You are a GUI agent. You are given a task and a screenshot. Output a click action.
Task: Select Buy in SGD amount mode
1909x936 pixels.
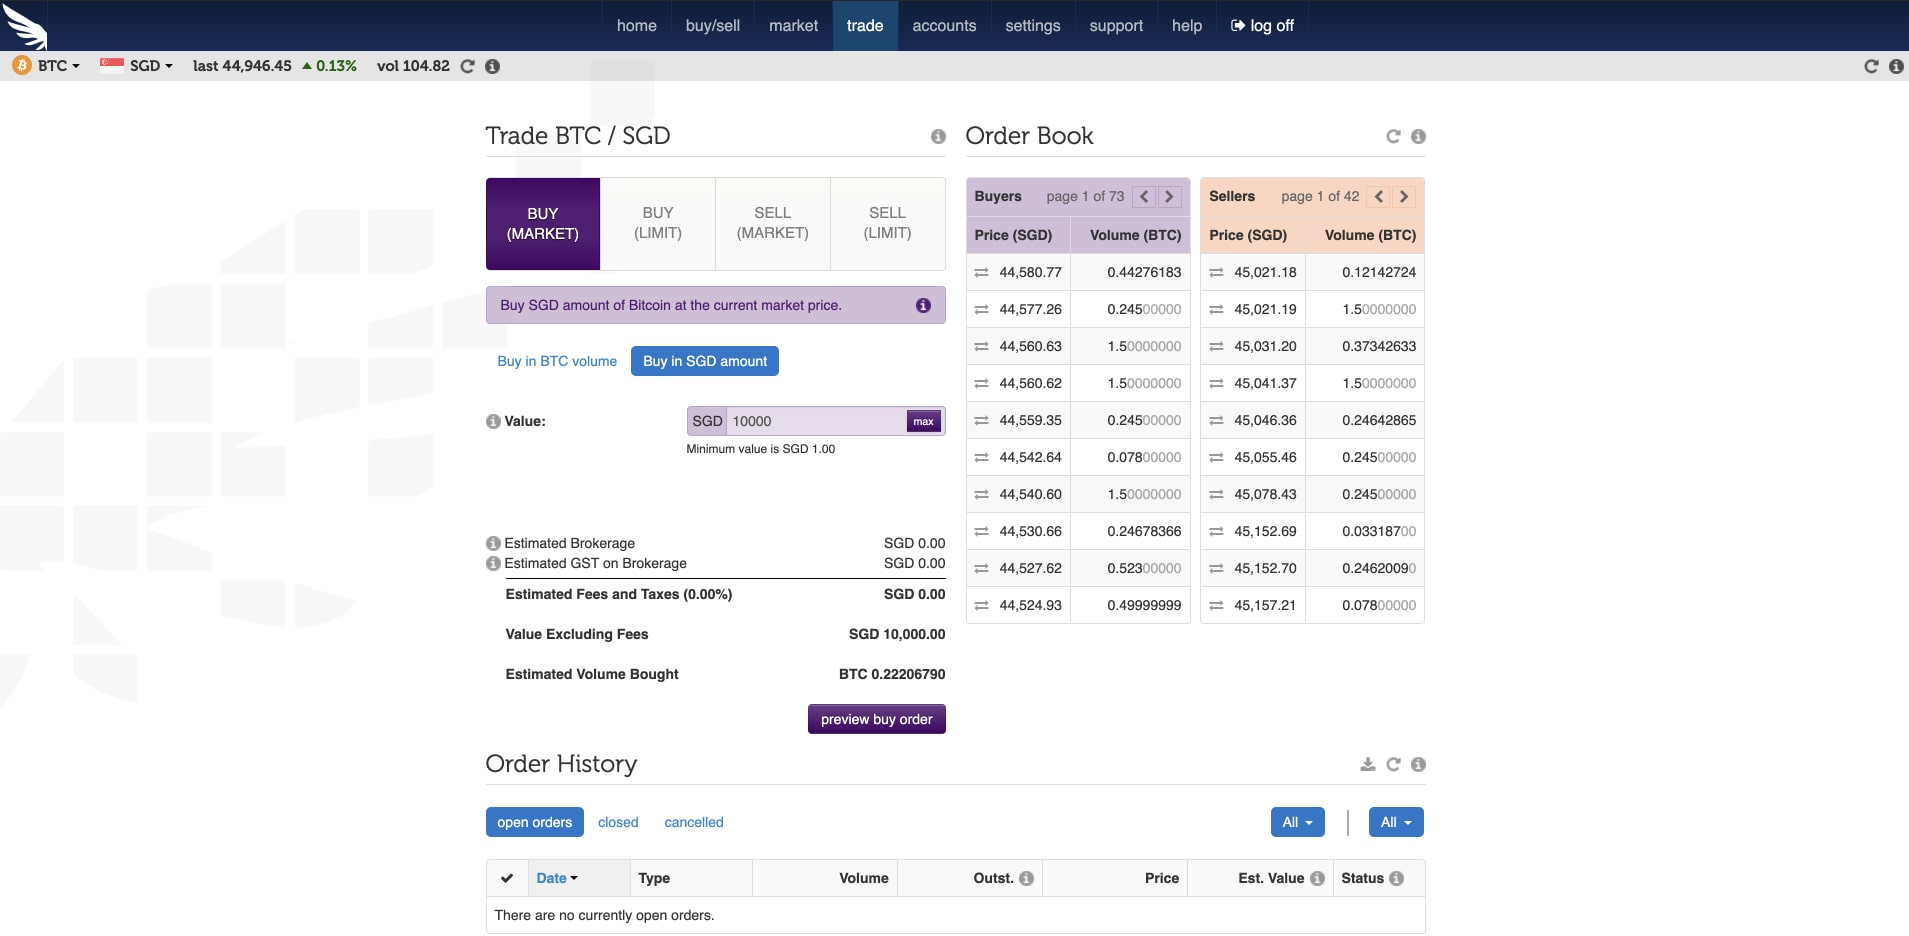[x=705, y=361]
